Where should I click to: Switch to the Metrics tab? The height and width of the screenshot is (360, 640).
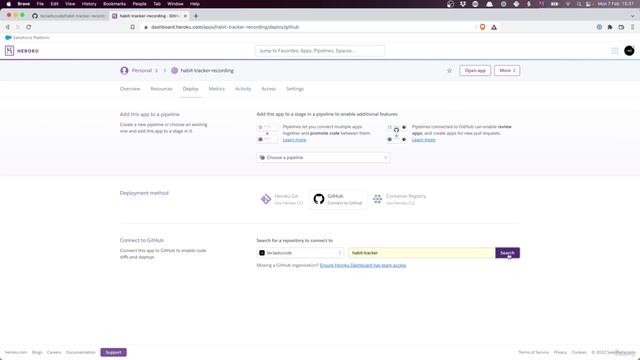point(216,89)
